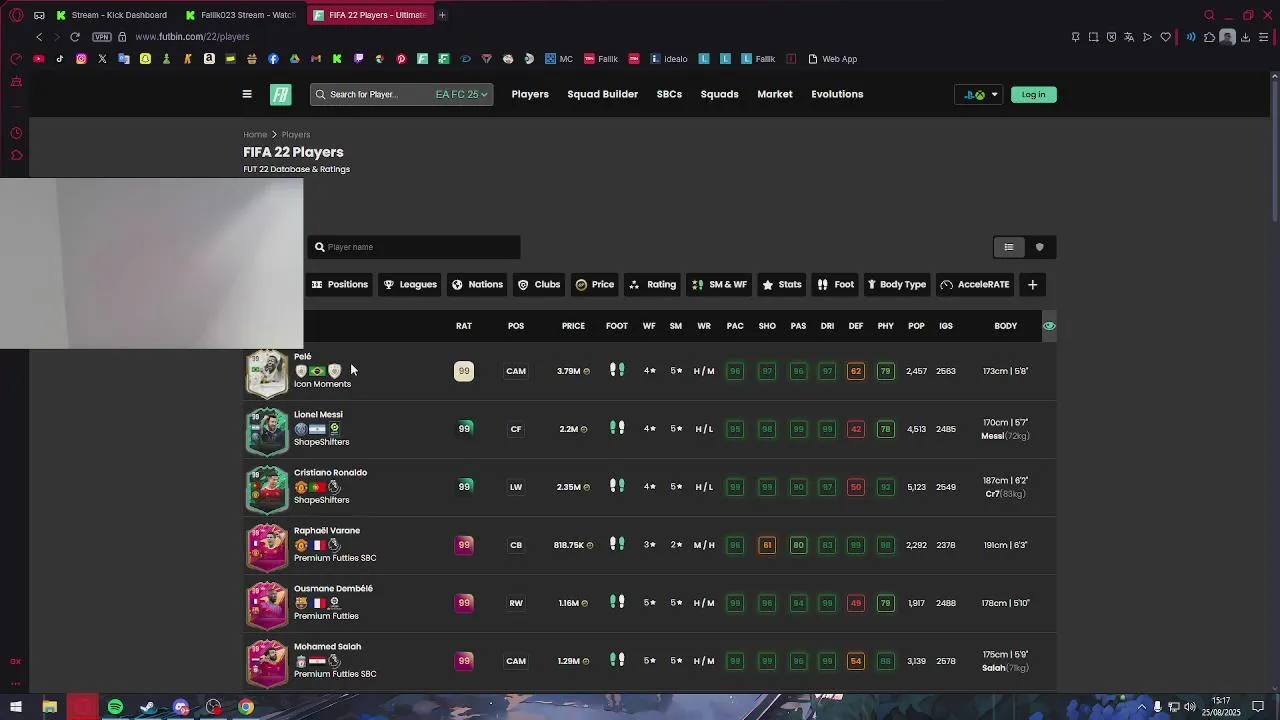Switch to card view layout
1280x720 pixels.
click(1040, 247)
